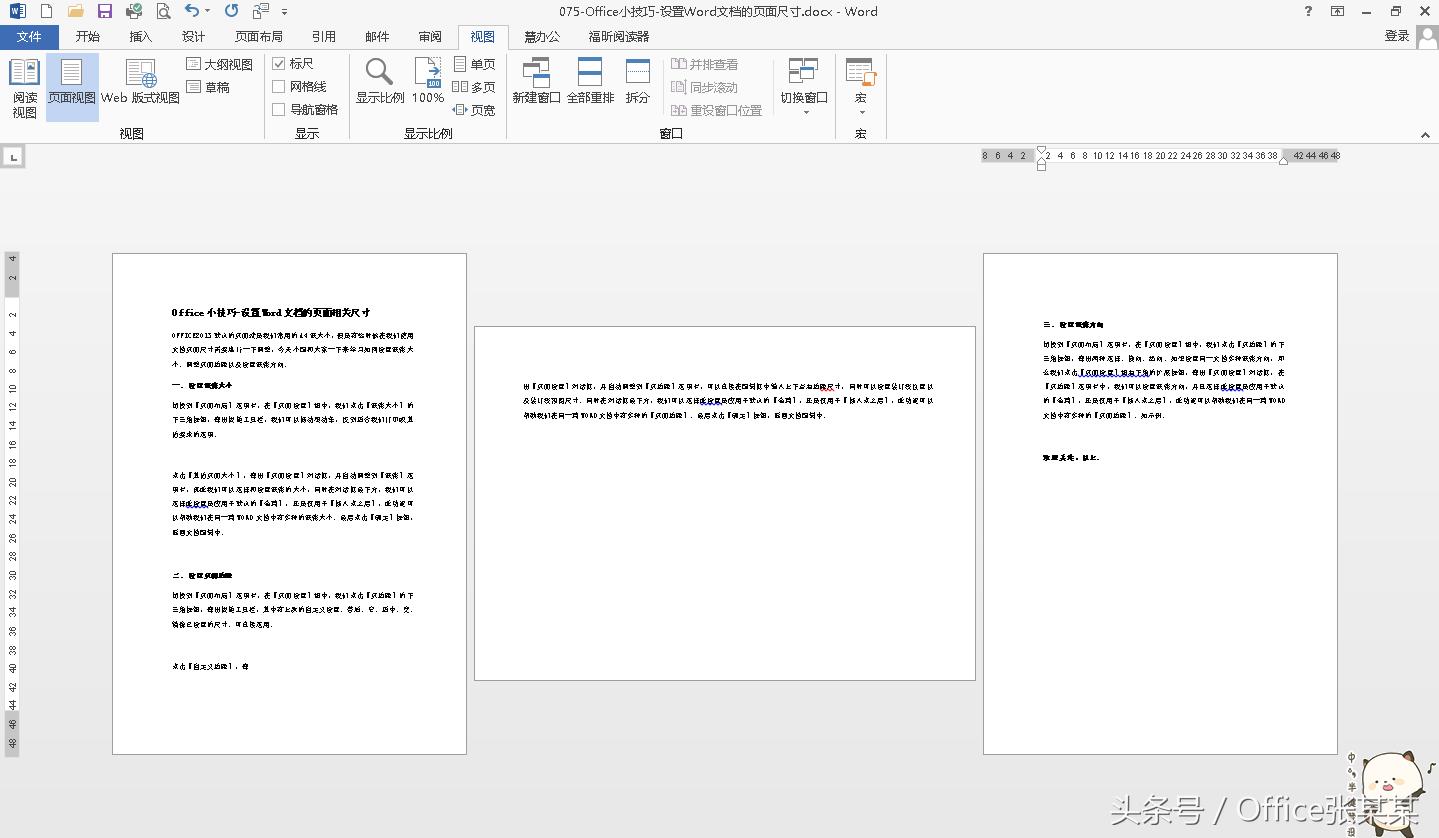Collapse the ribbon with the chevron arrow
Screen dimensions: 1439x838
tap(1425, 133)
